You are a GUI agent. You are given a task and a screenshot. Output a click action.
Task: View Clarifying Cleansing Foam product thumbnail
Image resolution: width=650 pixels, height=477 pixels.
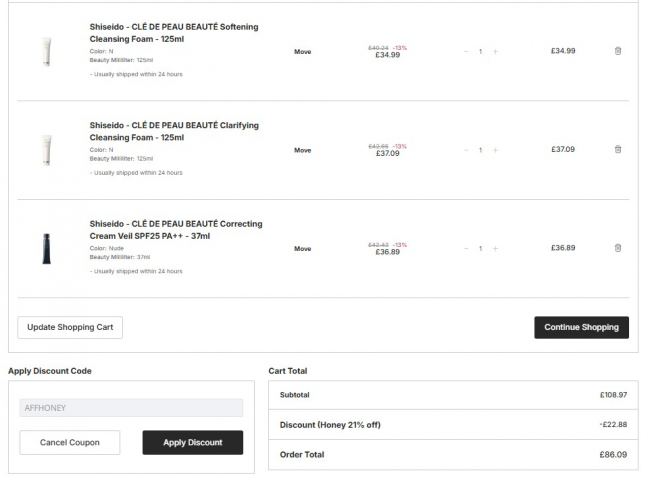tap(46, 150)
